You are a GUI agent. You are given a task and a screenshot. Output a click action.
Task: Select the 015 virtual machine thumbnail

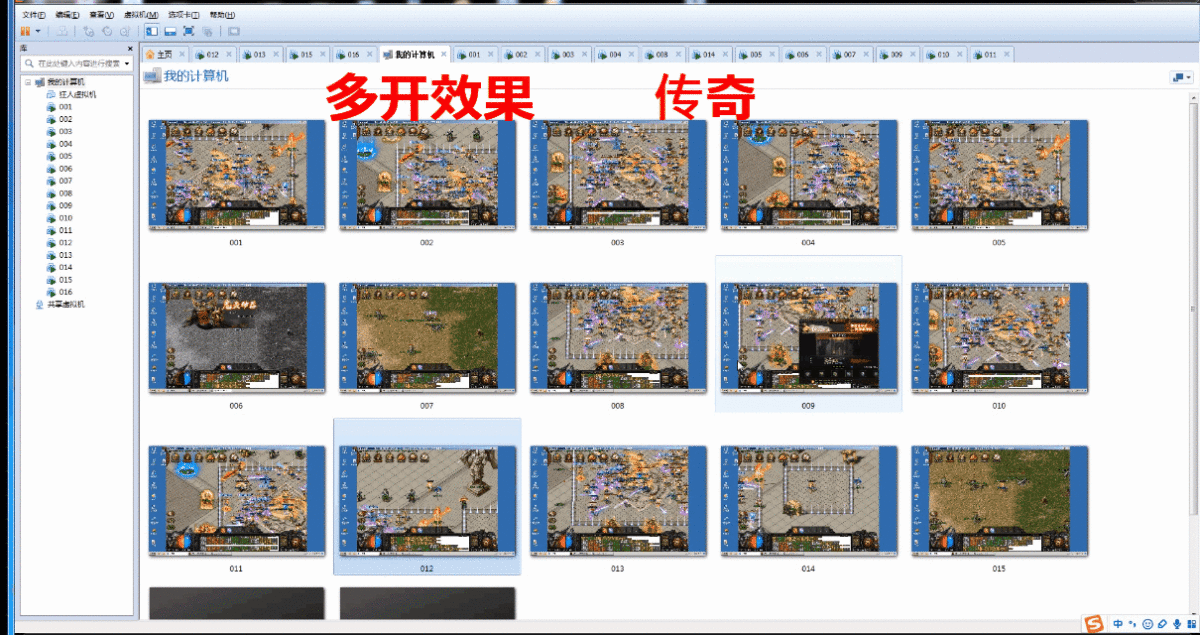point(999,501)
